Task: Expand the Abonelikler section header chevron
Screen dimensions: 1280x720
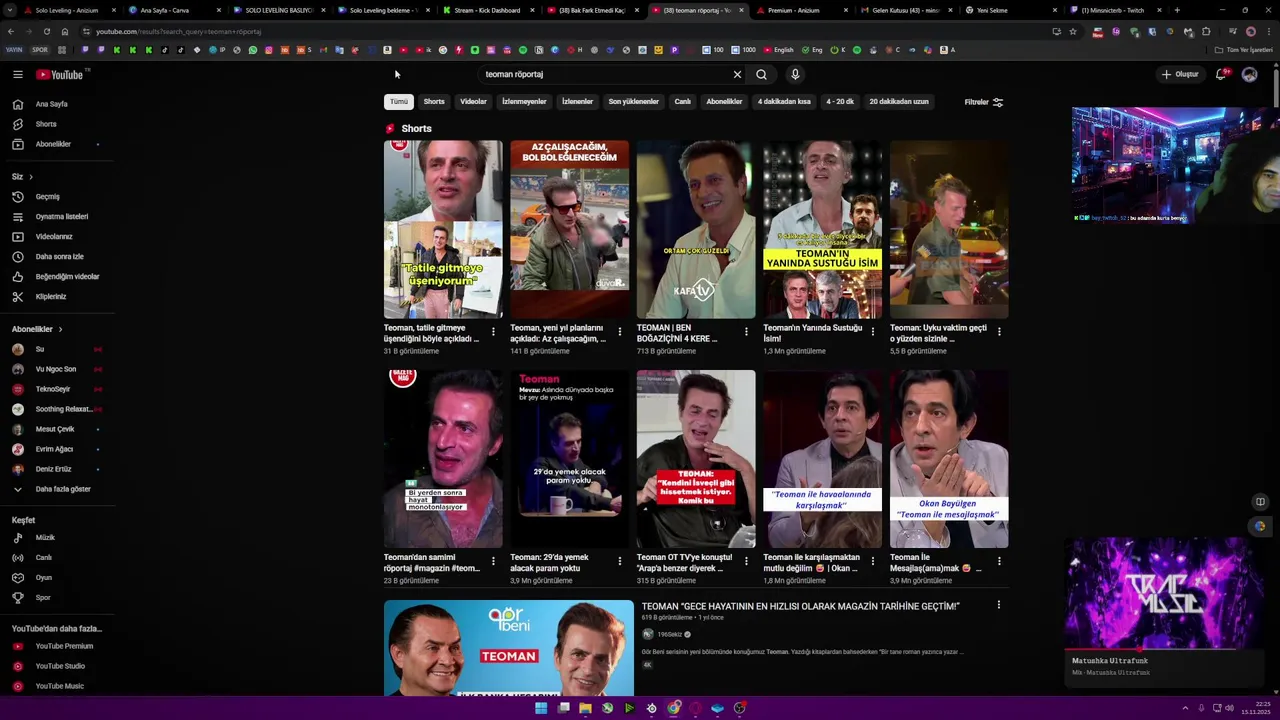Action: point(60,329)
